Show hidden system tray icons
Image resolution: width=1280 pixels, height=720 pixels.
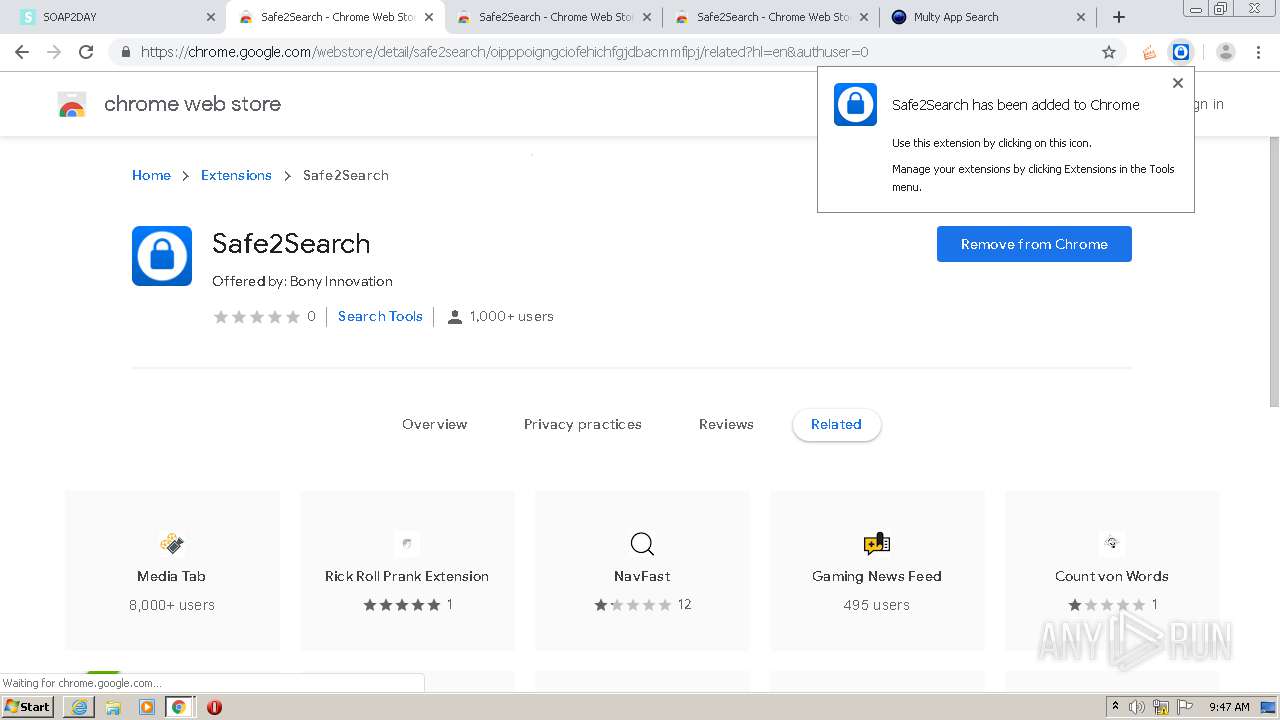pyautogui.click(x=1116, y=707)
